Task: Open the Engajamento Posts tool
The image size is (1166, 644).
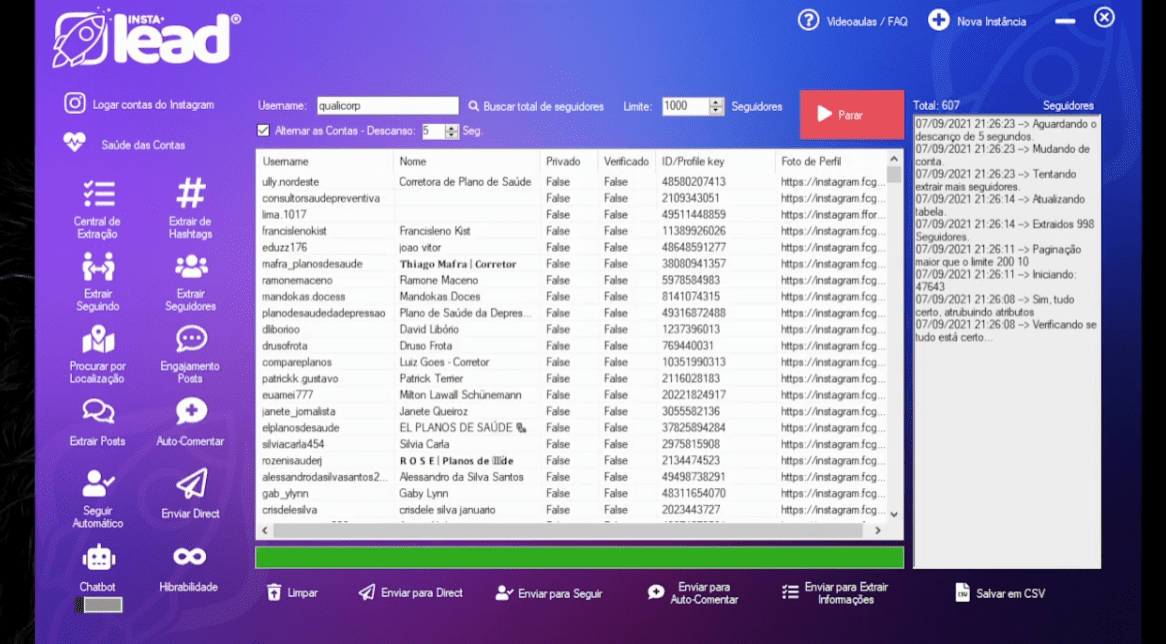Action: (x=190, y=340)
